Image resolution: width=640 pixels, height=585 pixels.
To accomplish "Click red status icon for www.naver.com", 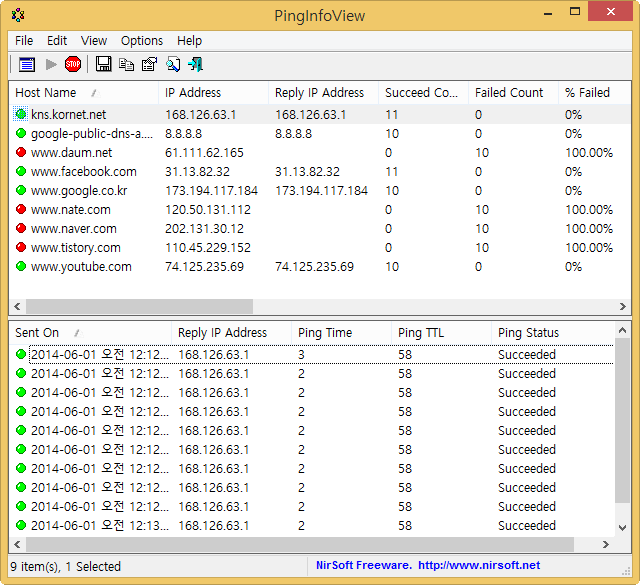I will 21,228.
